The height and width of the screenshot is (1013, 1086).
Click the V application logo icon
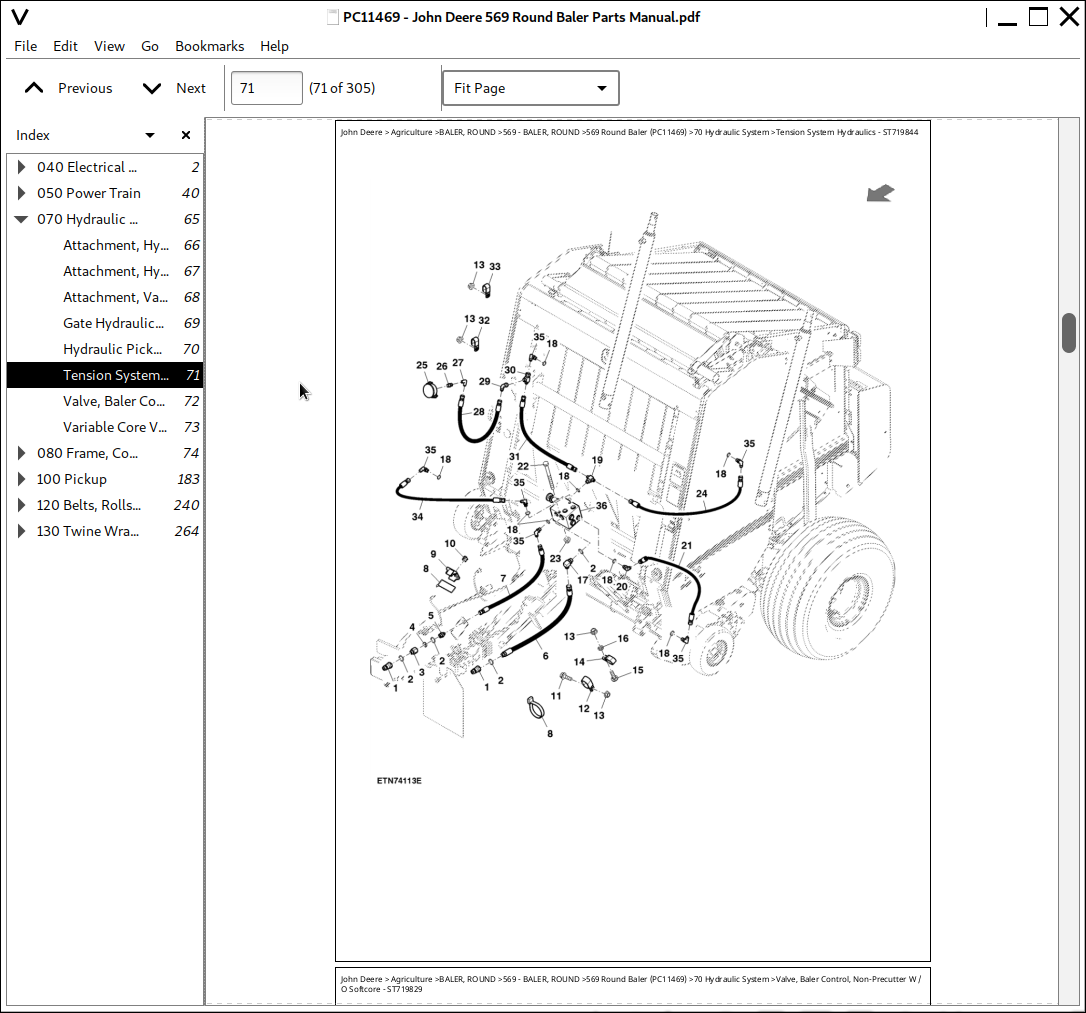(20, 17)
